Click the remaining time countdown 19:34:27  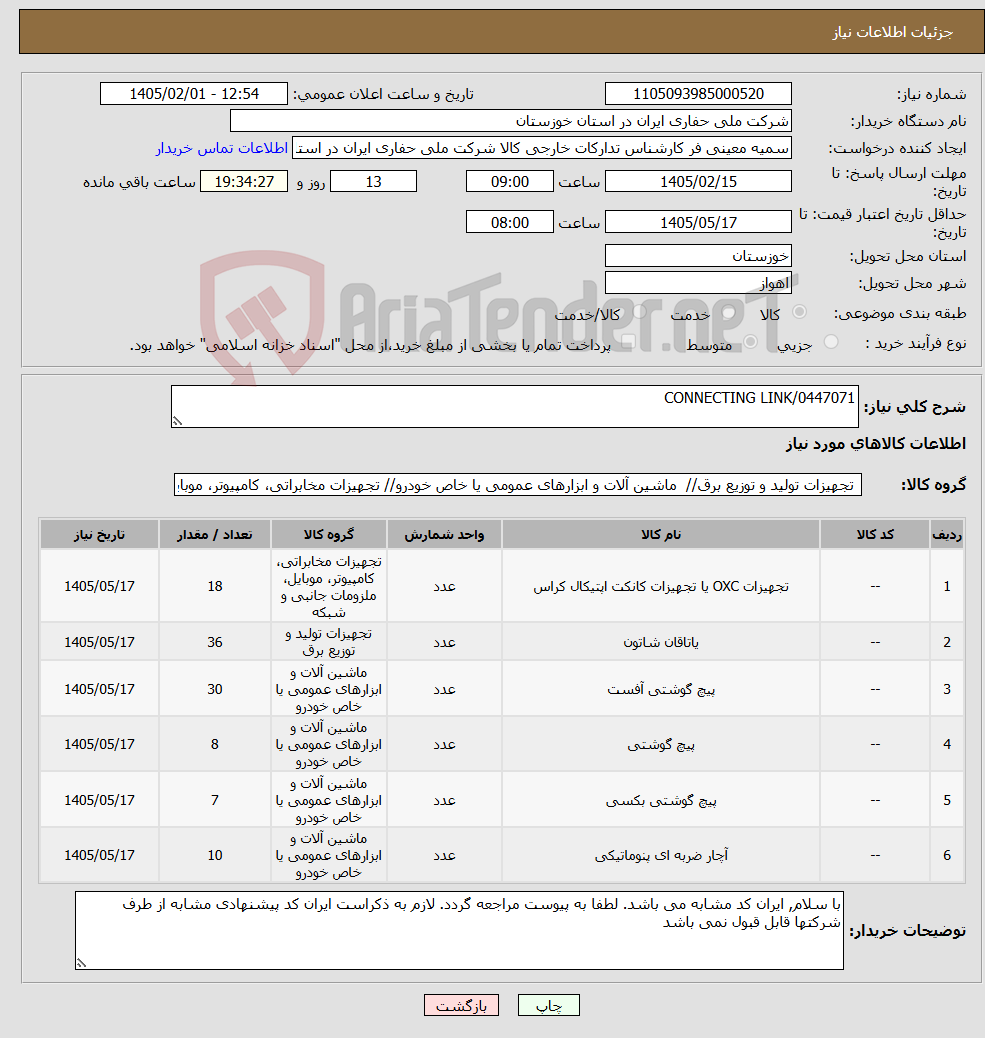coord(244,181)
